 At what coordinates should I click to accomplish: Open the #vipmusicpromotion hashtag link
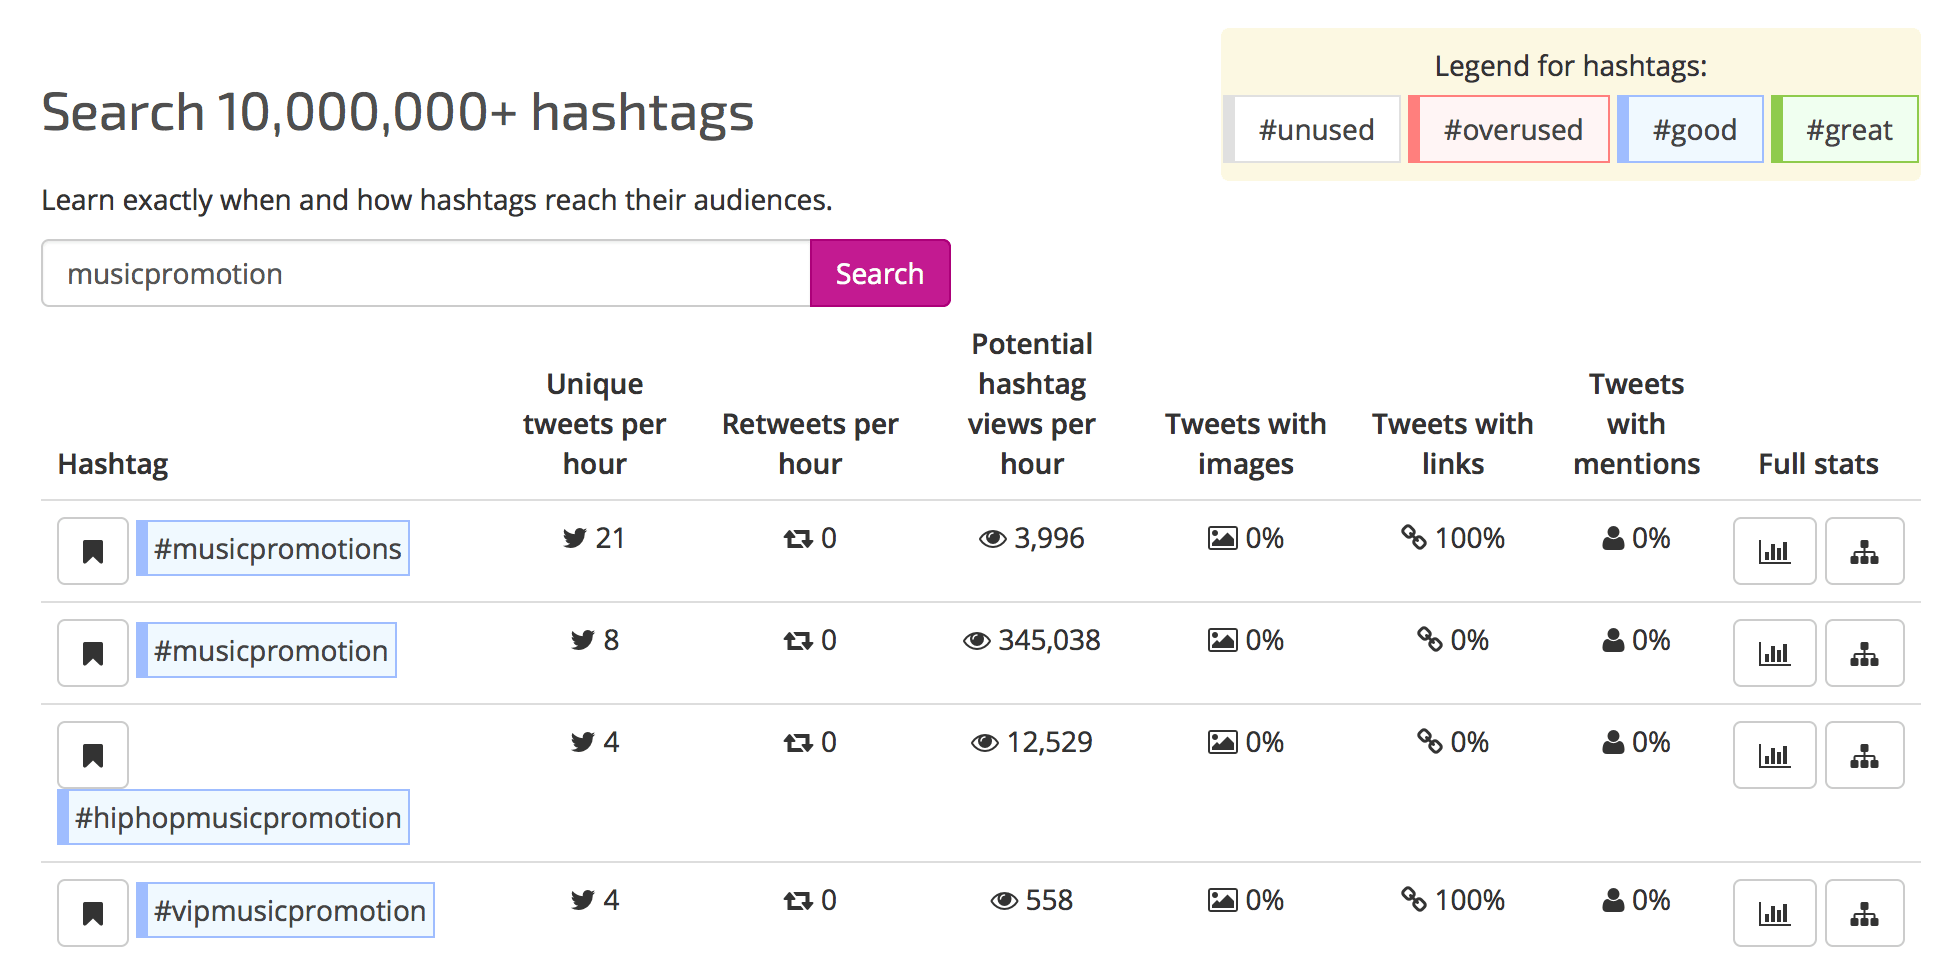[x=289, y=911]
